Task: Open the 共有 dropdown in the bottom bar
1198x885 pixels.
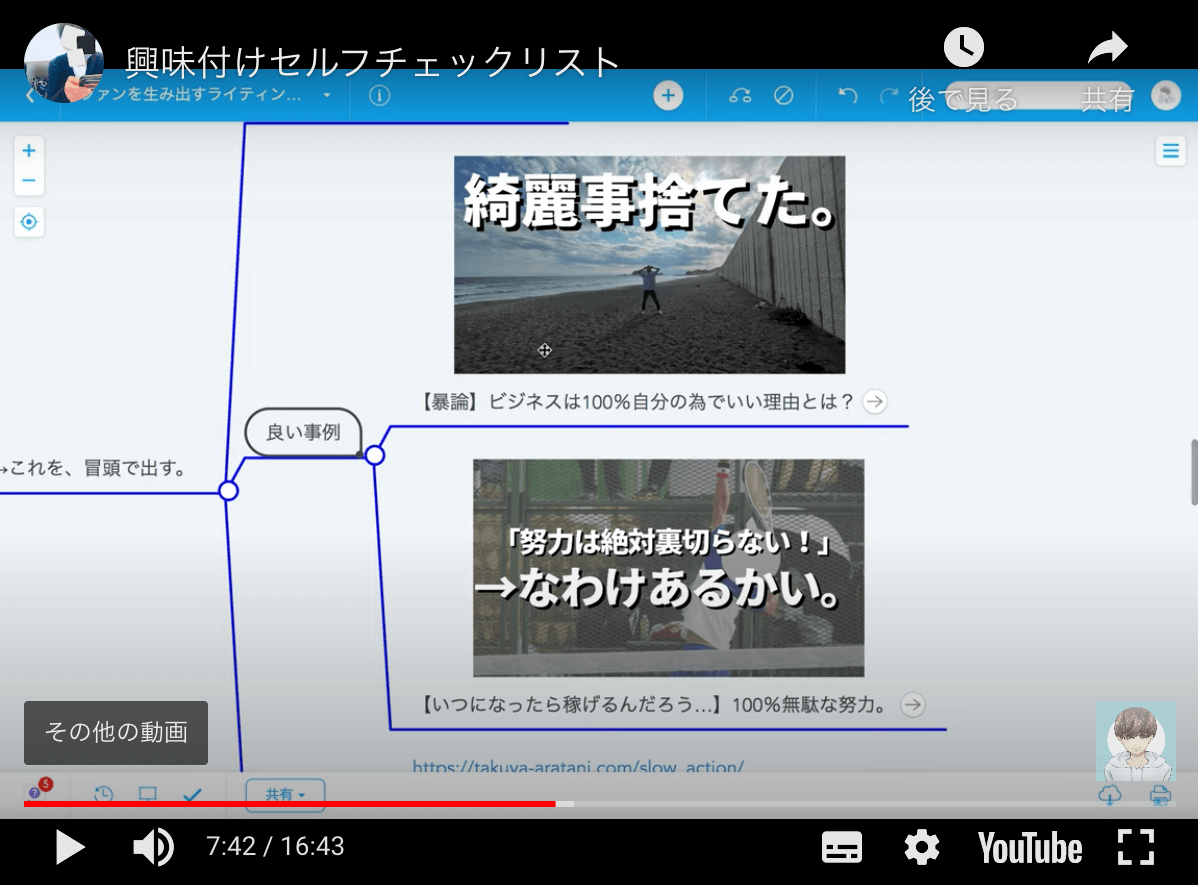Action: pos(285,795)
